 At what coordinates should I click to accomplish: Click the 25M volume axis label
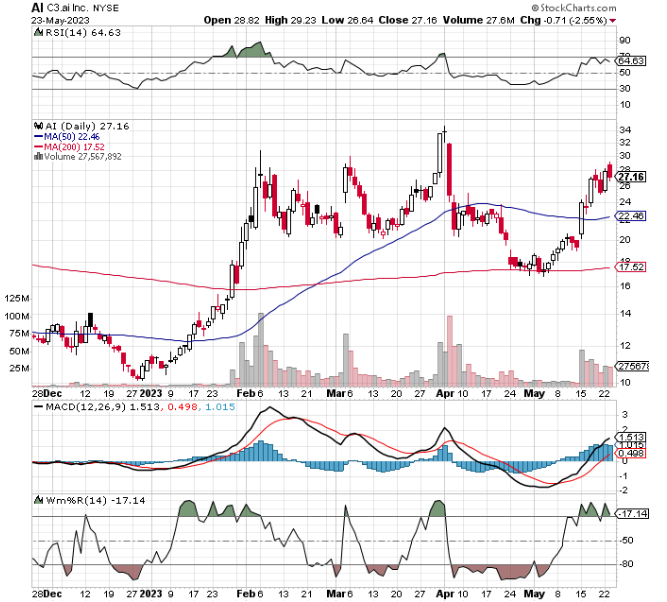click(x=19, y=368)
